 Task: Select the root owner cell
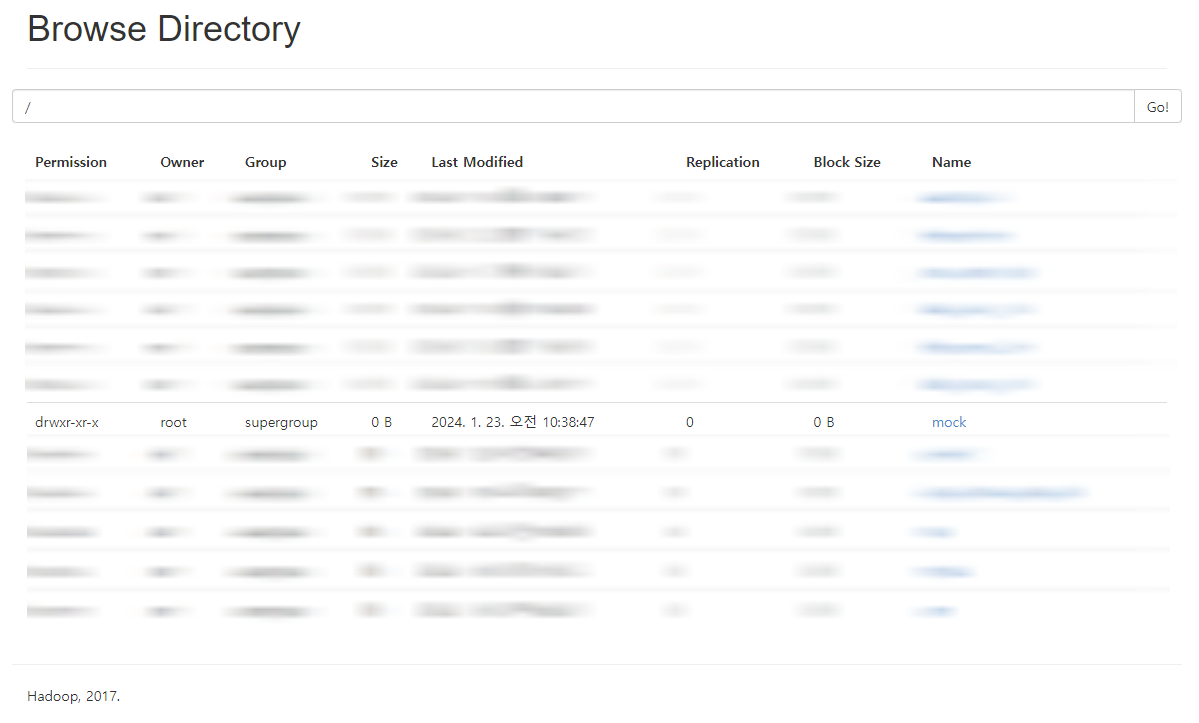coord(174,423)
